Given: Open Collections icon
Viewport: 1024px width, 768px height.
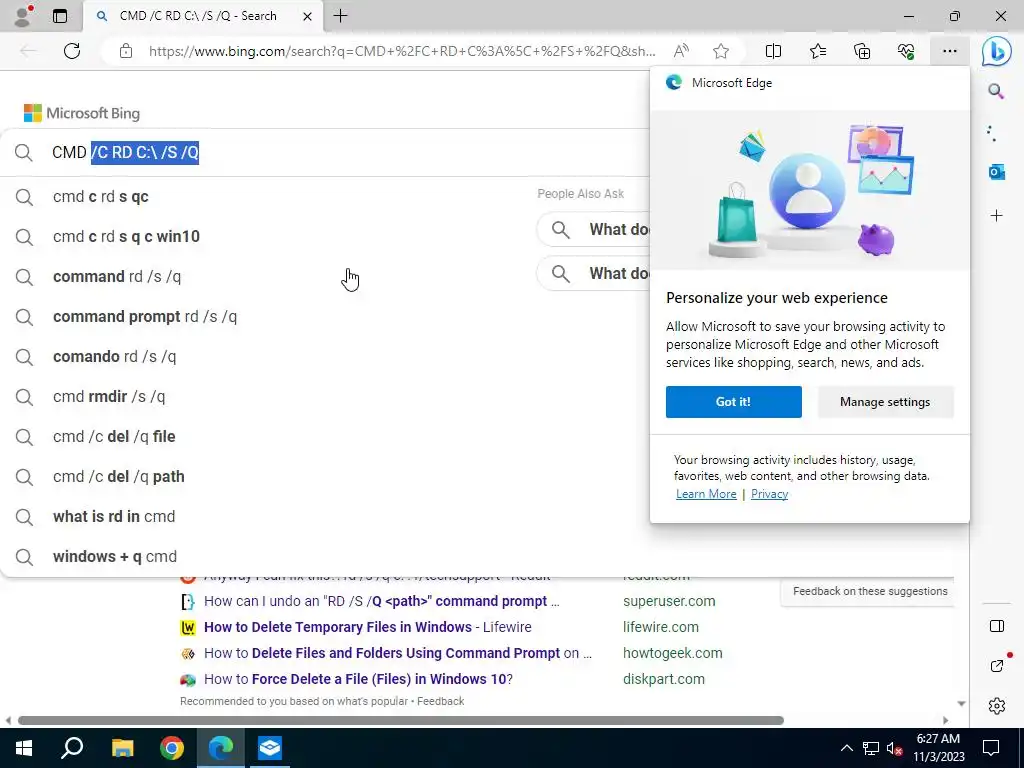Looking at the screenshot, I should [862, 51].
